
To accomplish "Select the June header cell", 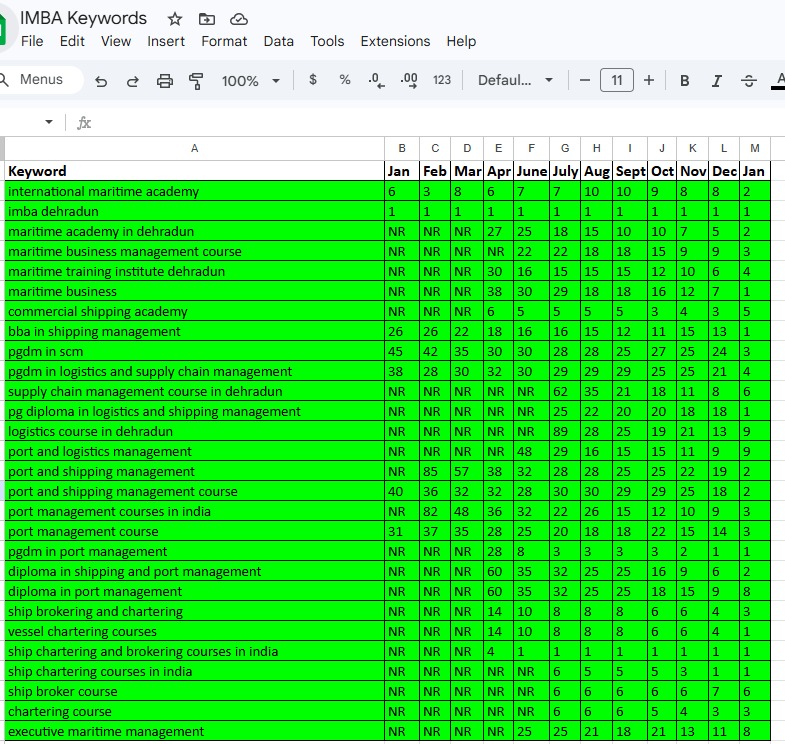I will coord(531,171).
